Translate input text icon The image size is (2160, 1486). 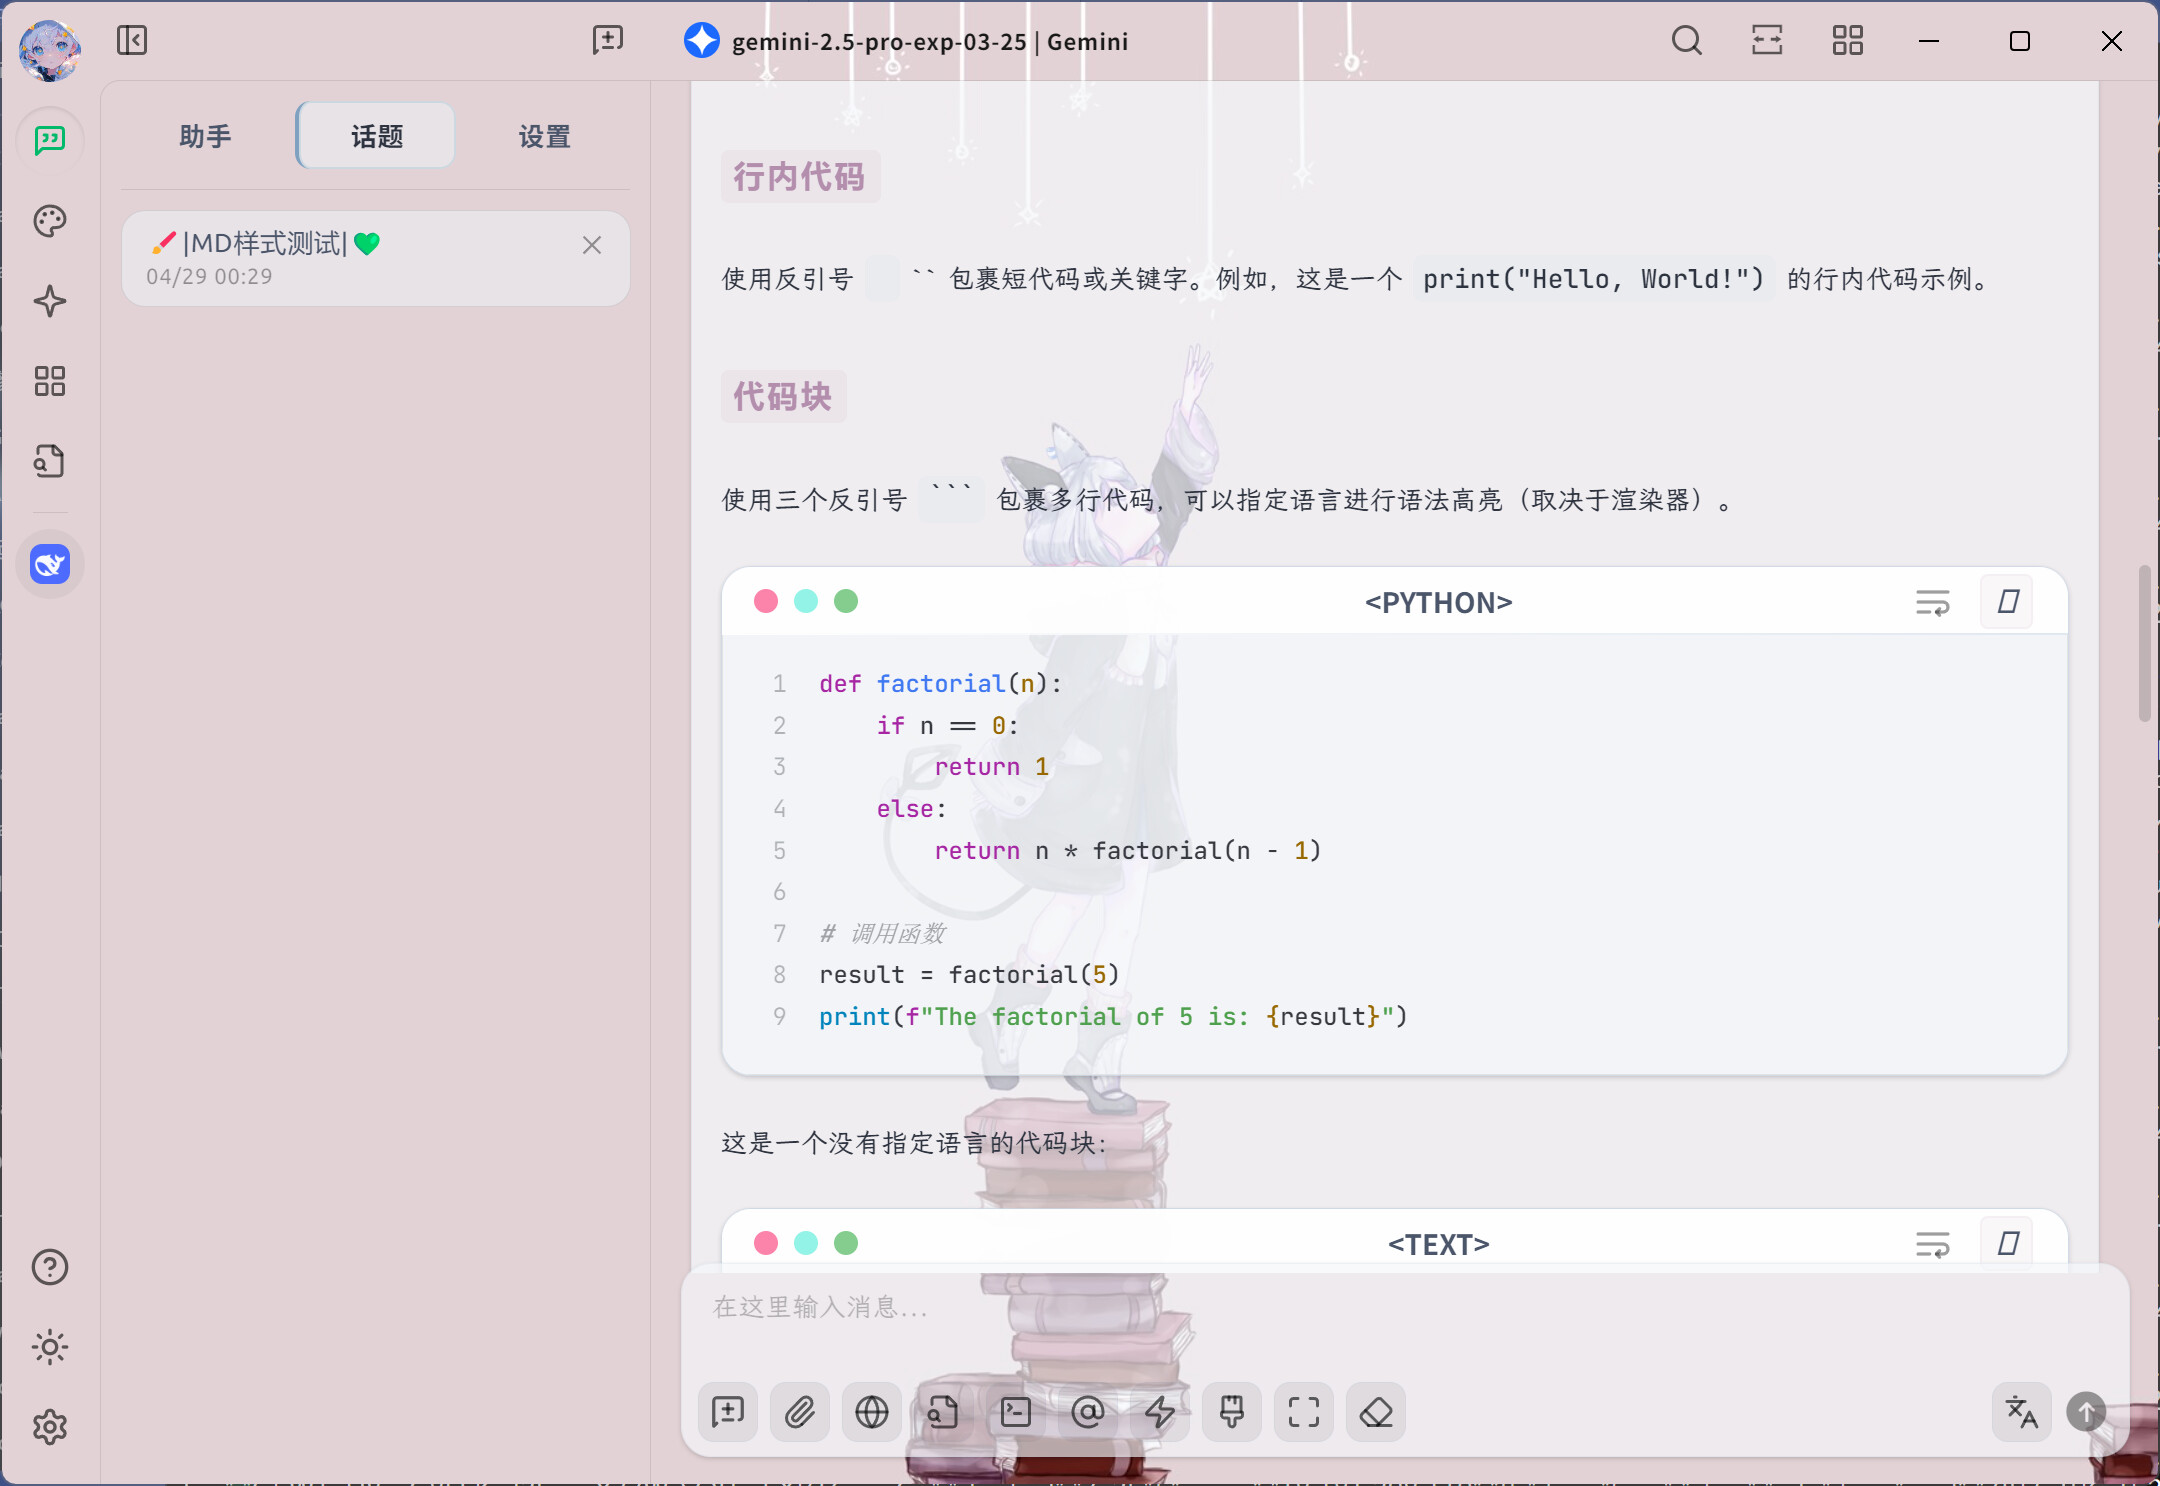(2022, 1412)
